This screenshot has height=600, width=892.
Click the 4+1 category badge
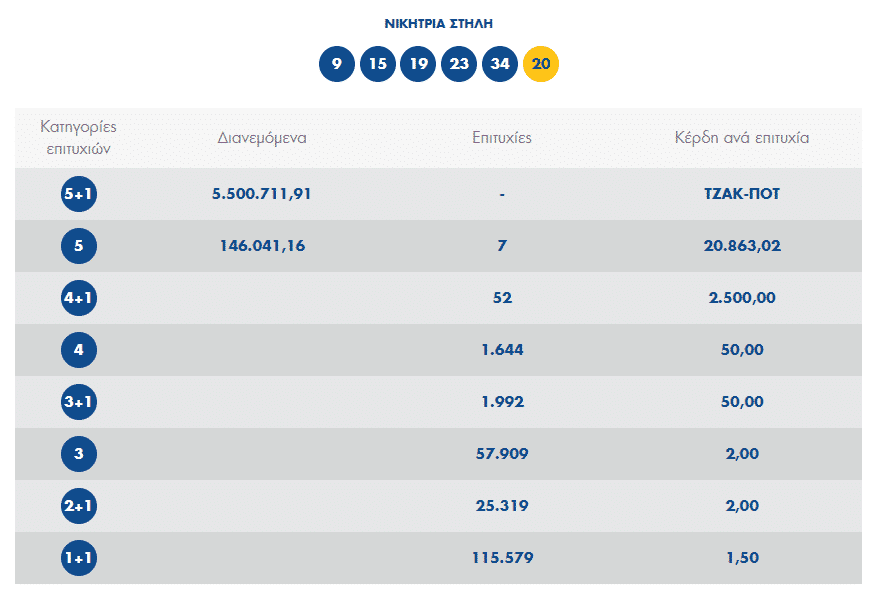point(78,298)
